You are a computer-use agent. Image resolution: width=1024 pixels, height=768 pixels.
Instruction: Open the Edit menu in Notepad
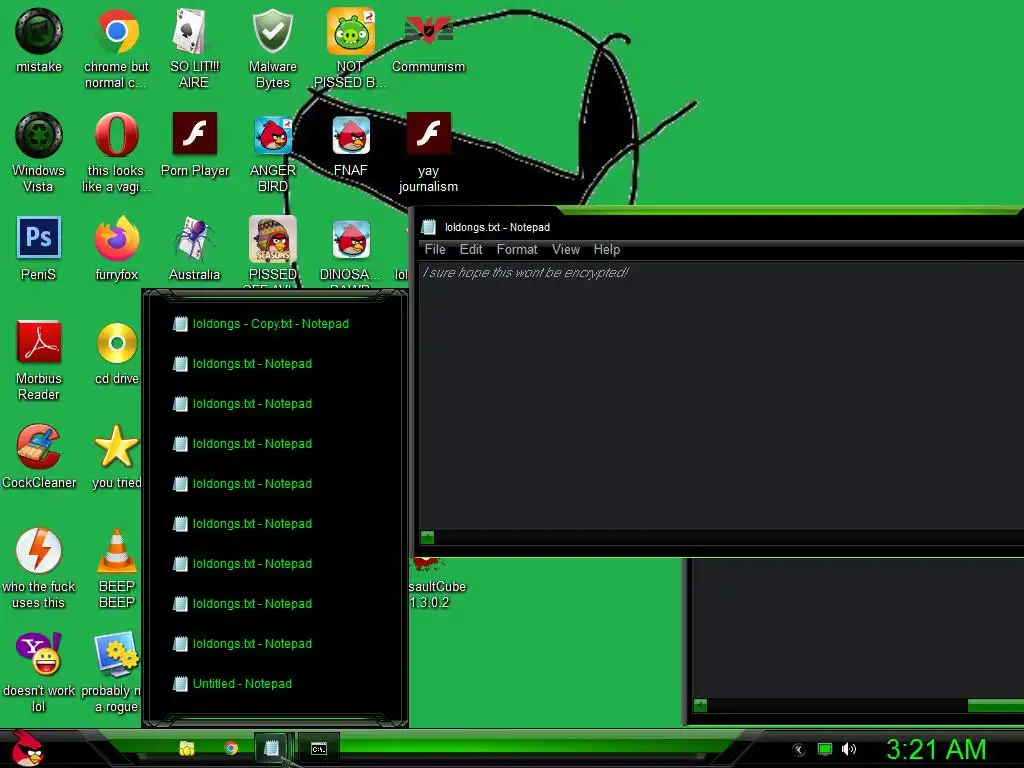point(471,249)
